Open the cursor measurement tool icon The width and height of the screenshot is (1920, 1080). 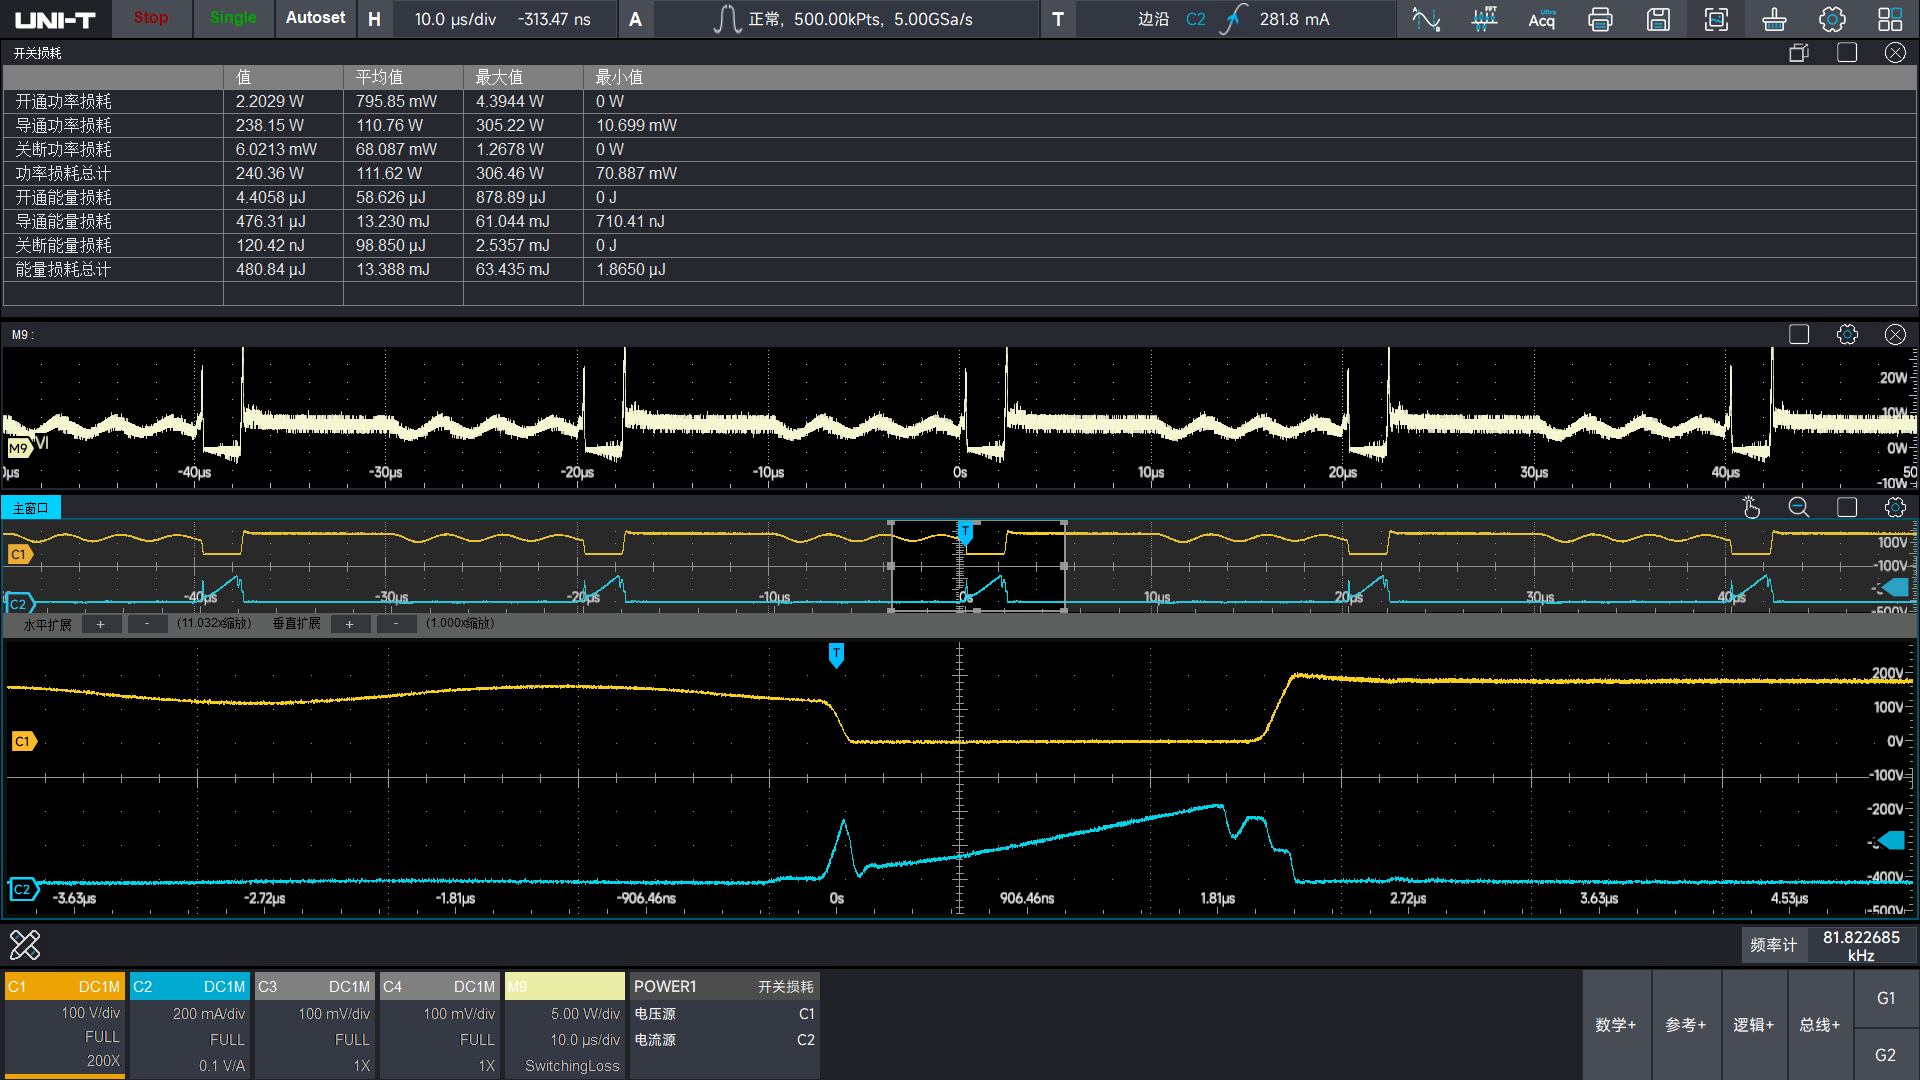click(1426, 19)
